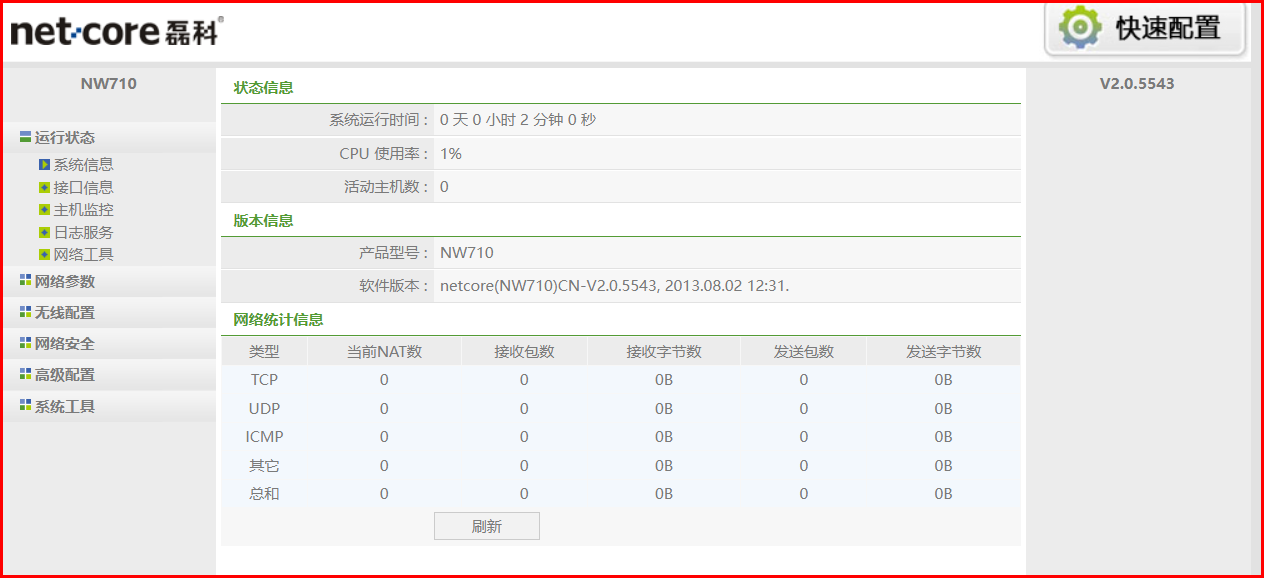The image size is (1264, 578).
Task: Click the 软件版本 firmware string
Action: 615,286
